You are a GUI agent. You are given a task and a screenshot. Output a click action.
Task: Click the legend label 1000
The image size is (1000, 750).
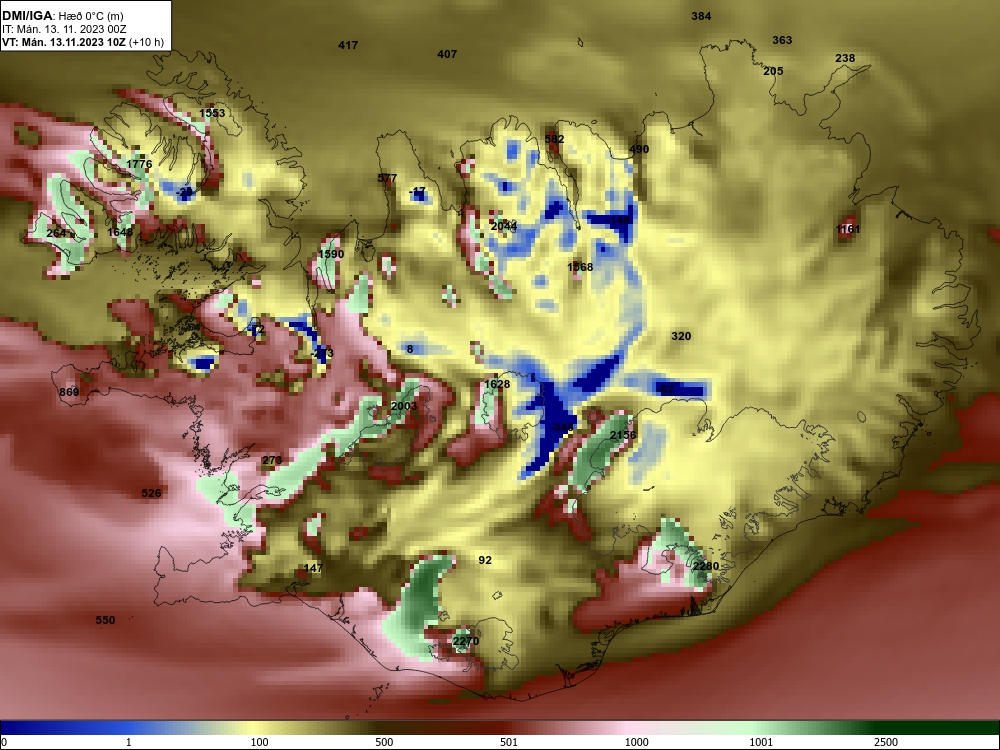coord(636,742)
